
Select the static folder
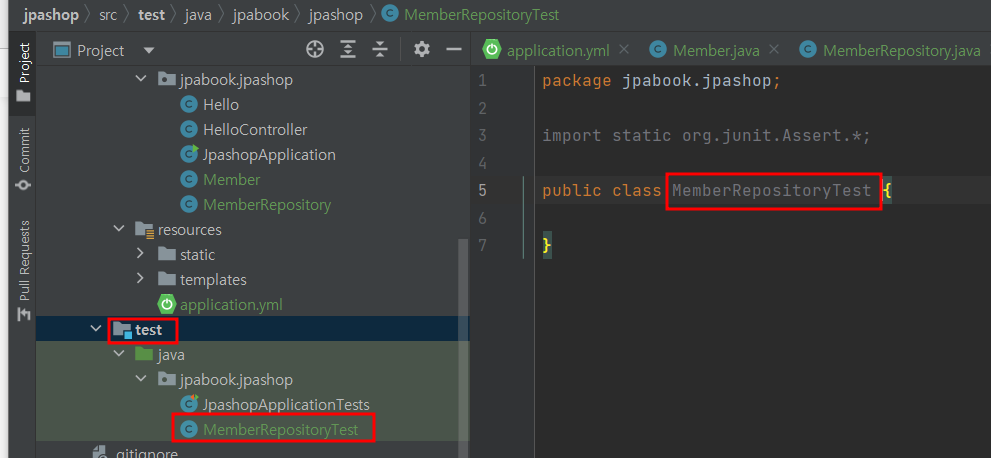click(197, 255)
